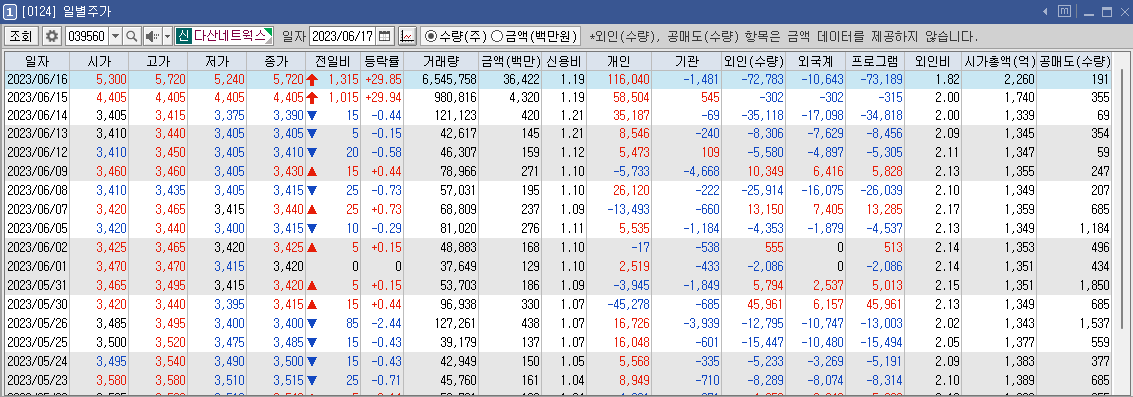Select the 금액(백만원) radio option

click(535, 35)
